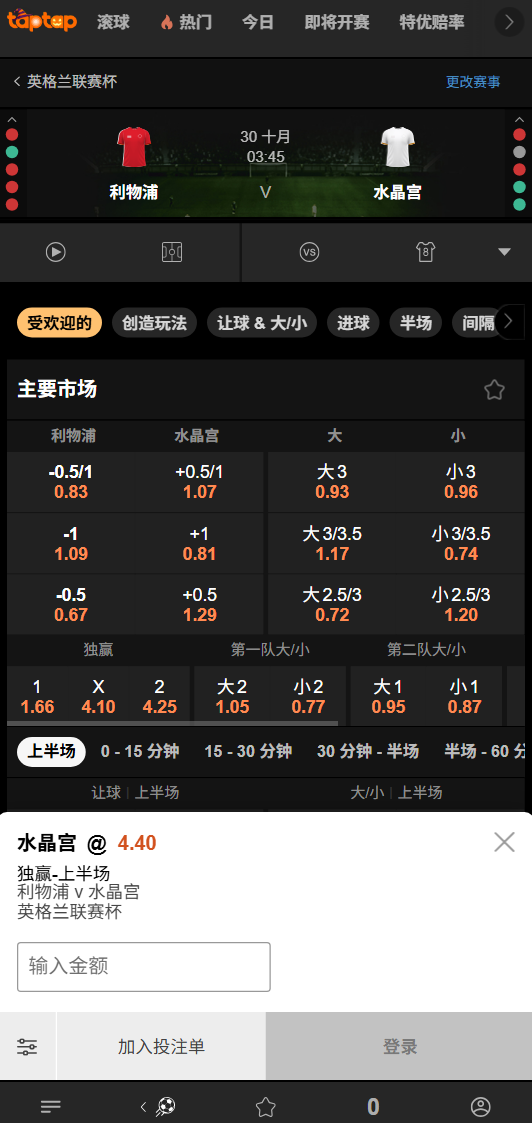Pick 小 2.5/3 at 1.20
This screenshot has height=1123, width=532.
pos(461,604)
